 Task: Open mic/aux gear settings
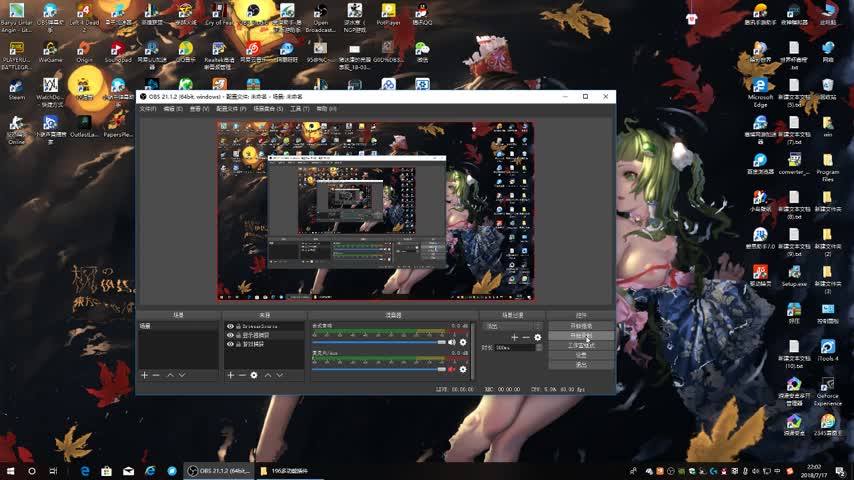pos(463,369)
